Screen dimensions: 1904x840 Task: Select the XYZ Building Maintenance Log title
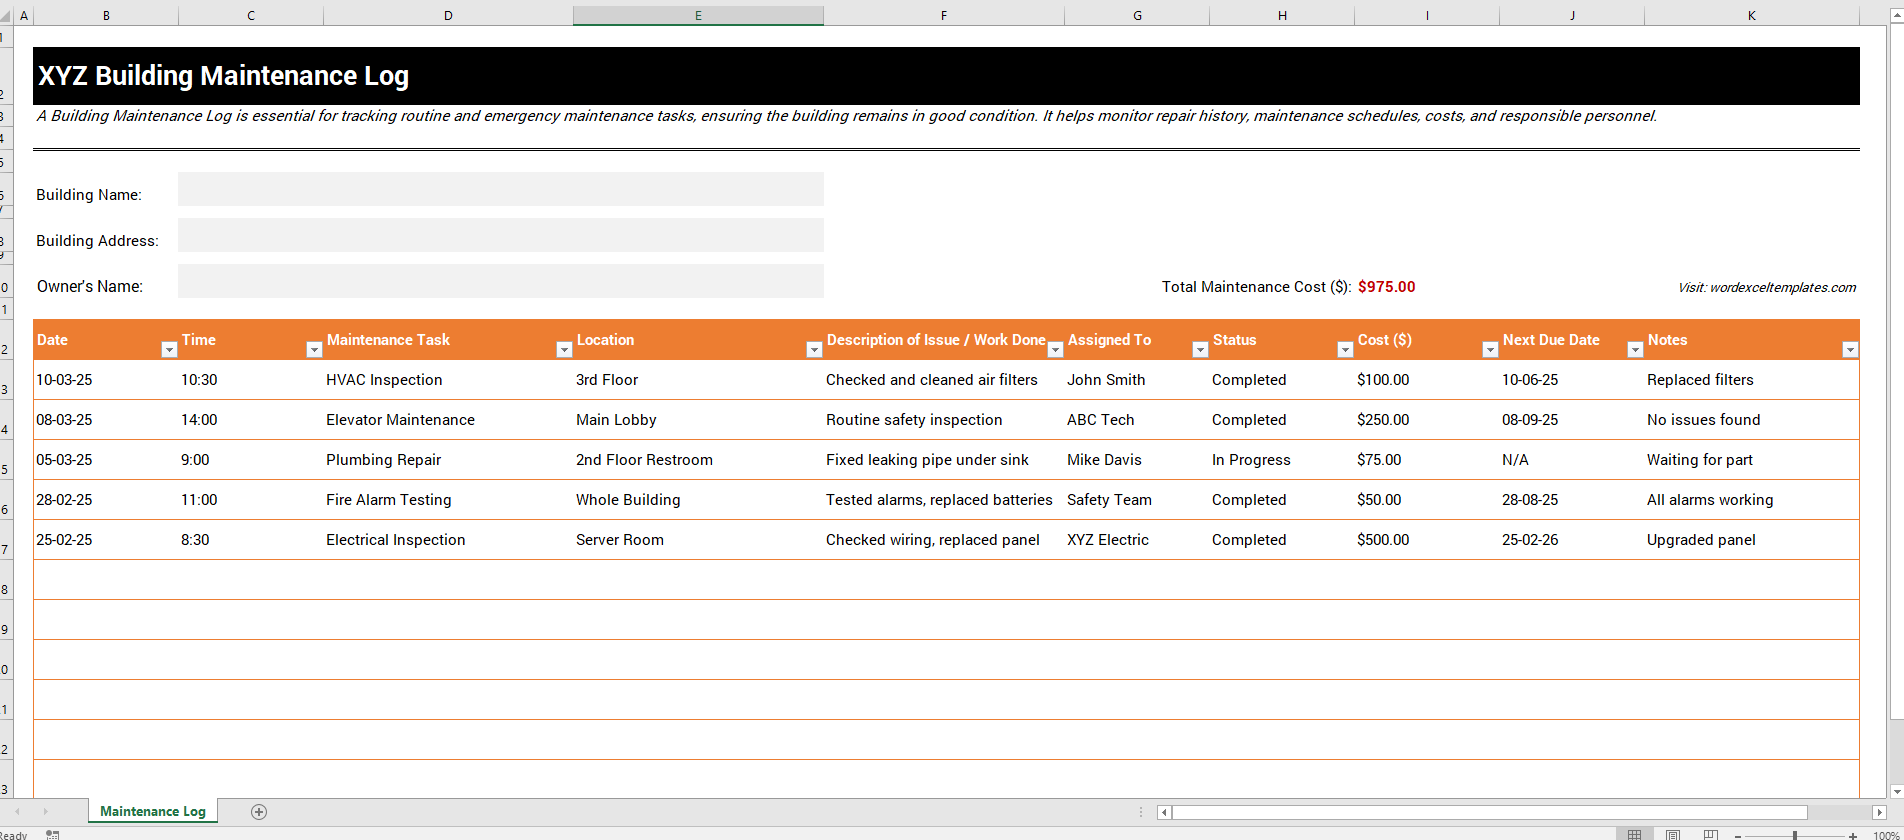(223, 76)
